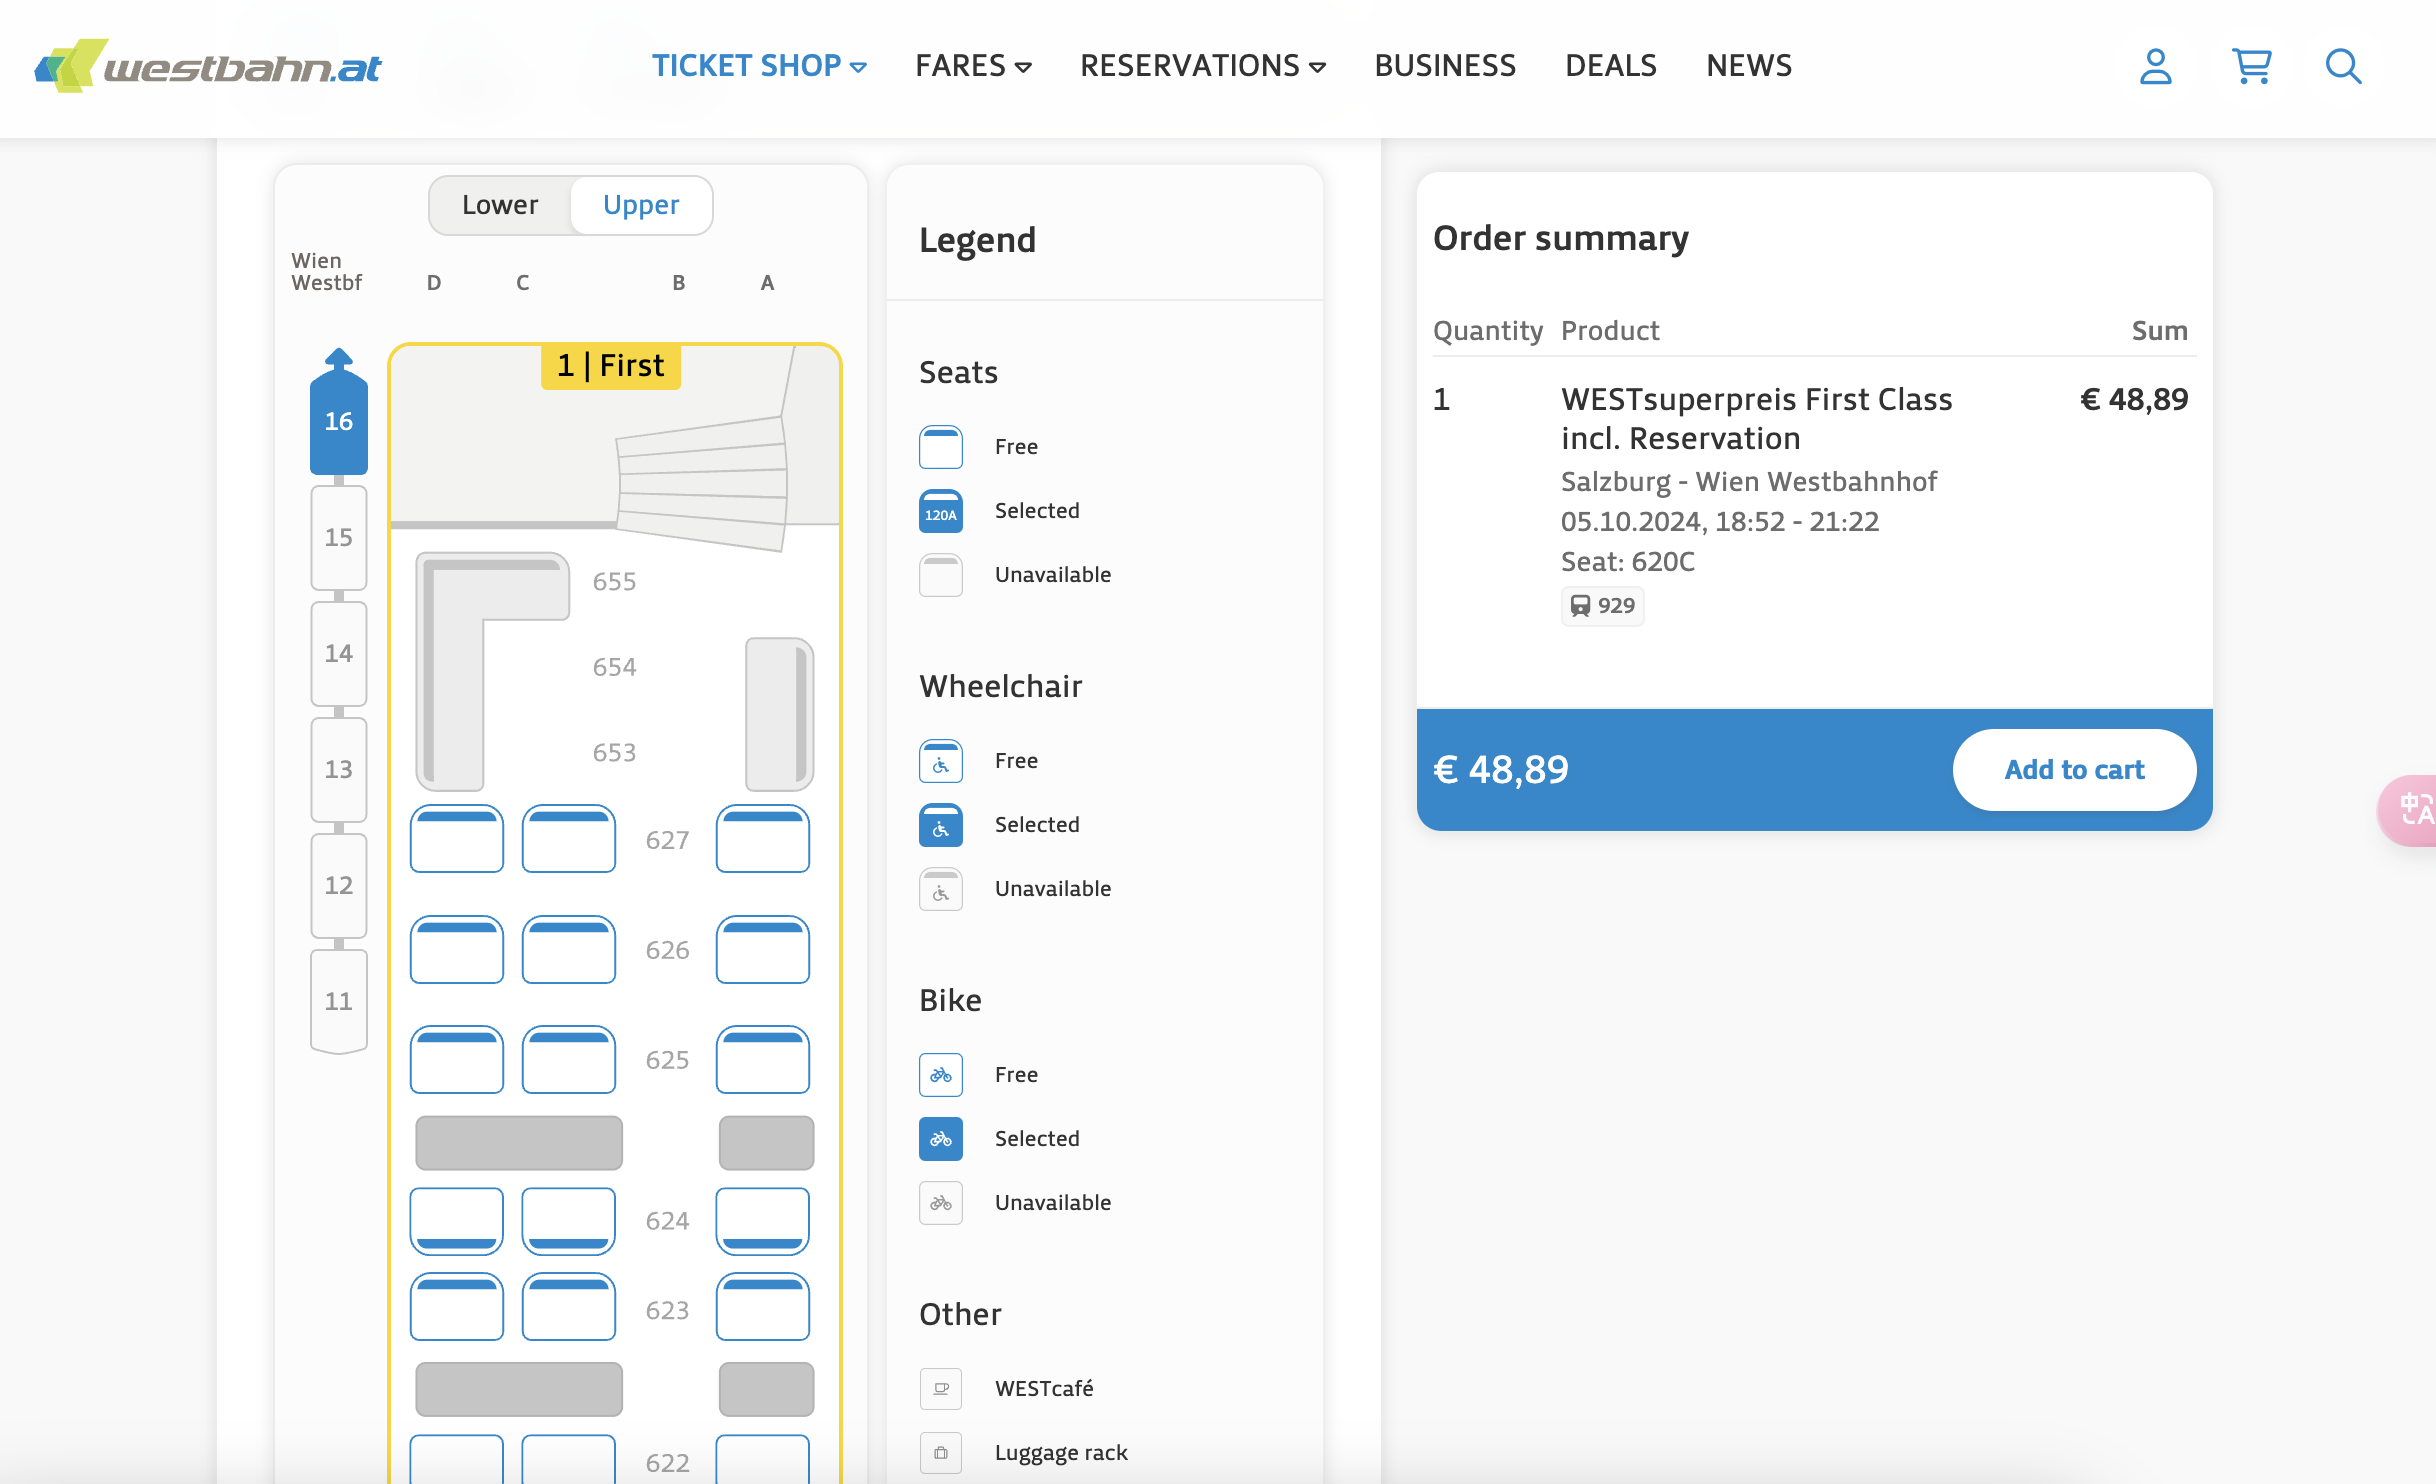This screenshot has height=1484, width=2436.
Task: Expand the TICKET SHOP menu
Action: pos(759,66)
